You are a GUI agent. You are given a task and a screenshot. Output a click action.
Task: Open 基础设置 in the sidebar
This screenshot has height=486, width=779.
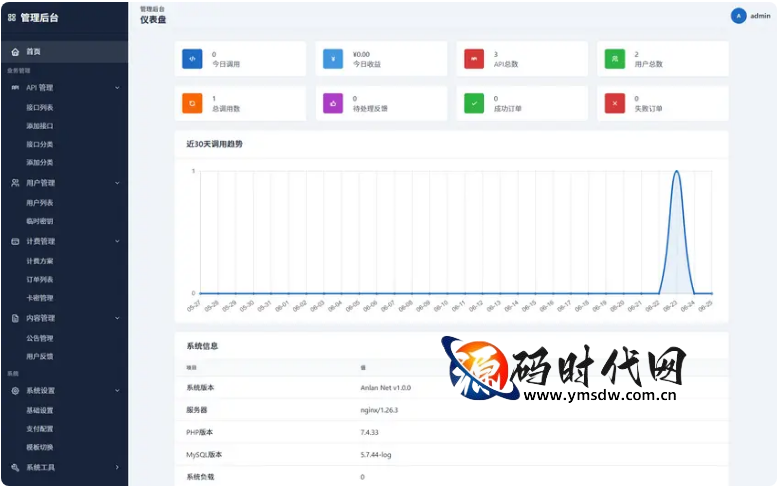click(40, 410)
